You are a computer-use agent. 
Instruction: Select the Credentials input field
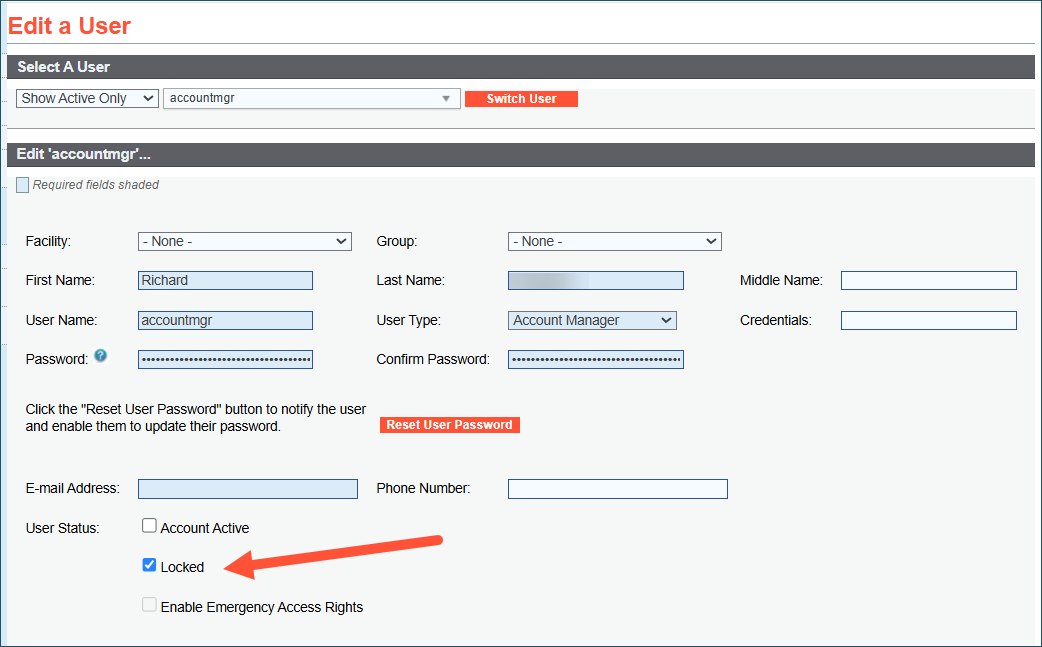coord(928,320)
